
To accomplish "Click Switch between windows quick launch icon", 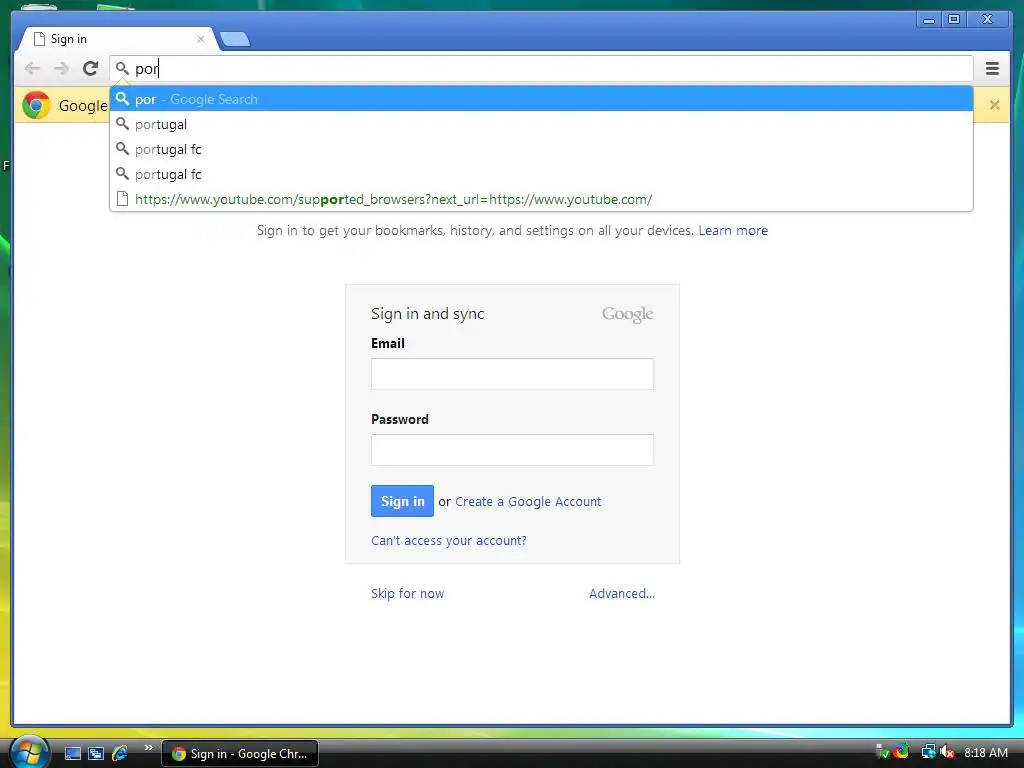I will pos(96,754).
